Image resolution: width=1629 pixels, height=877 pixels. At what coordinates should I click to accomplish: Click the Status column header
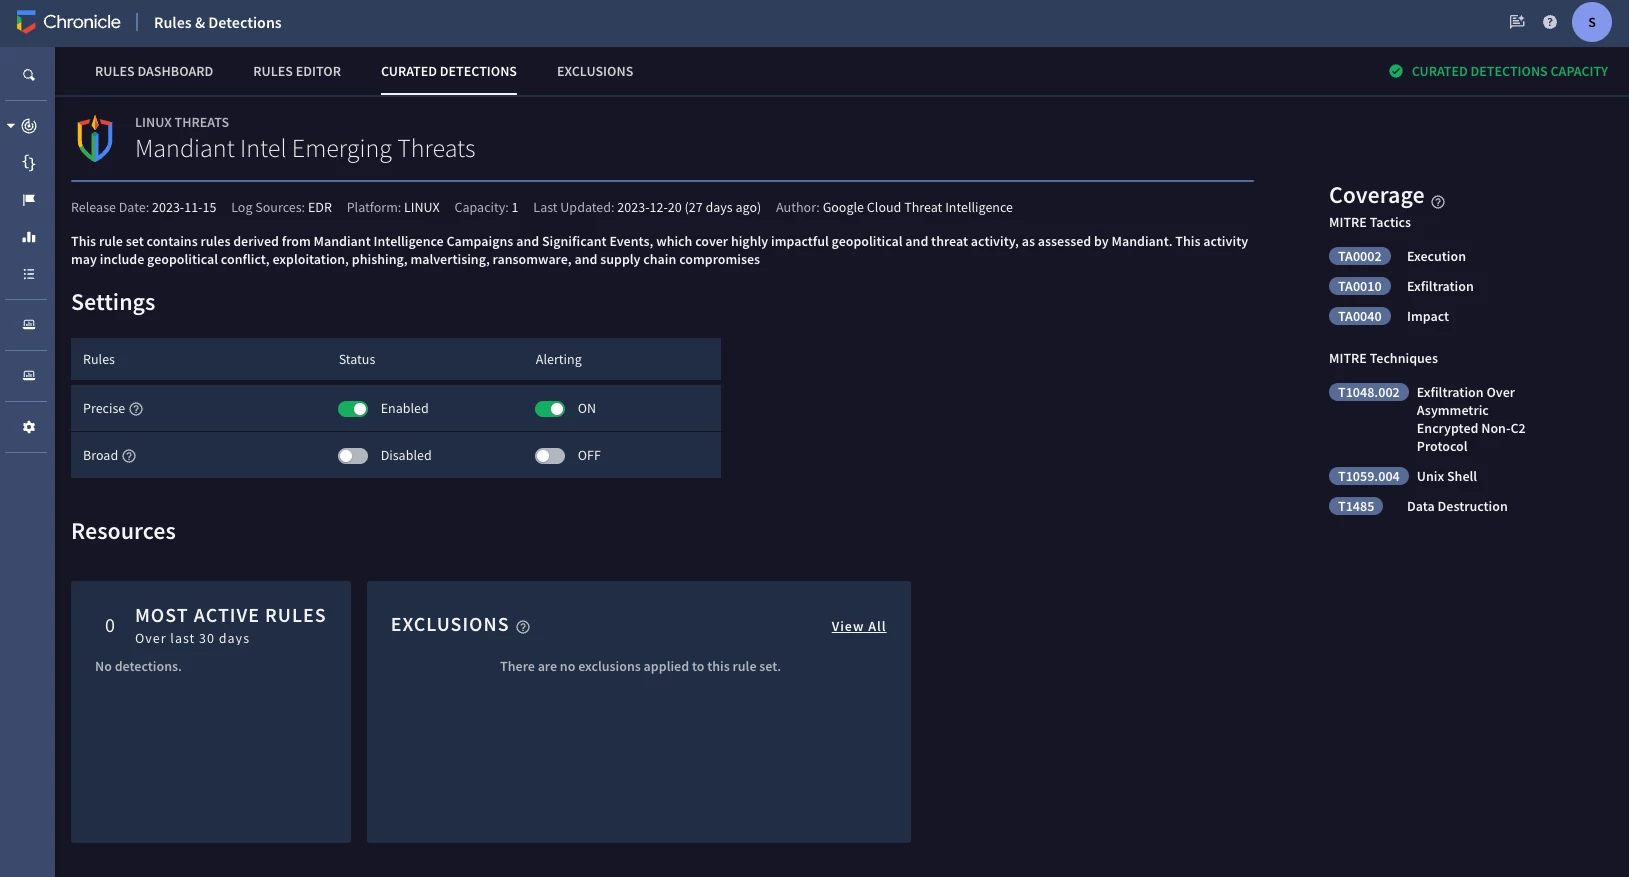point(357,360)
